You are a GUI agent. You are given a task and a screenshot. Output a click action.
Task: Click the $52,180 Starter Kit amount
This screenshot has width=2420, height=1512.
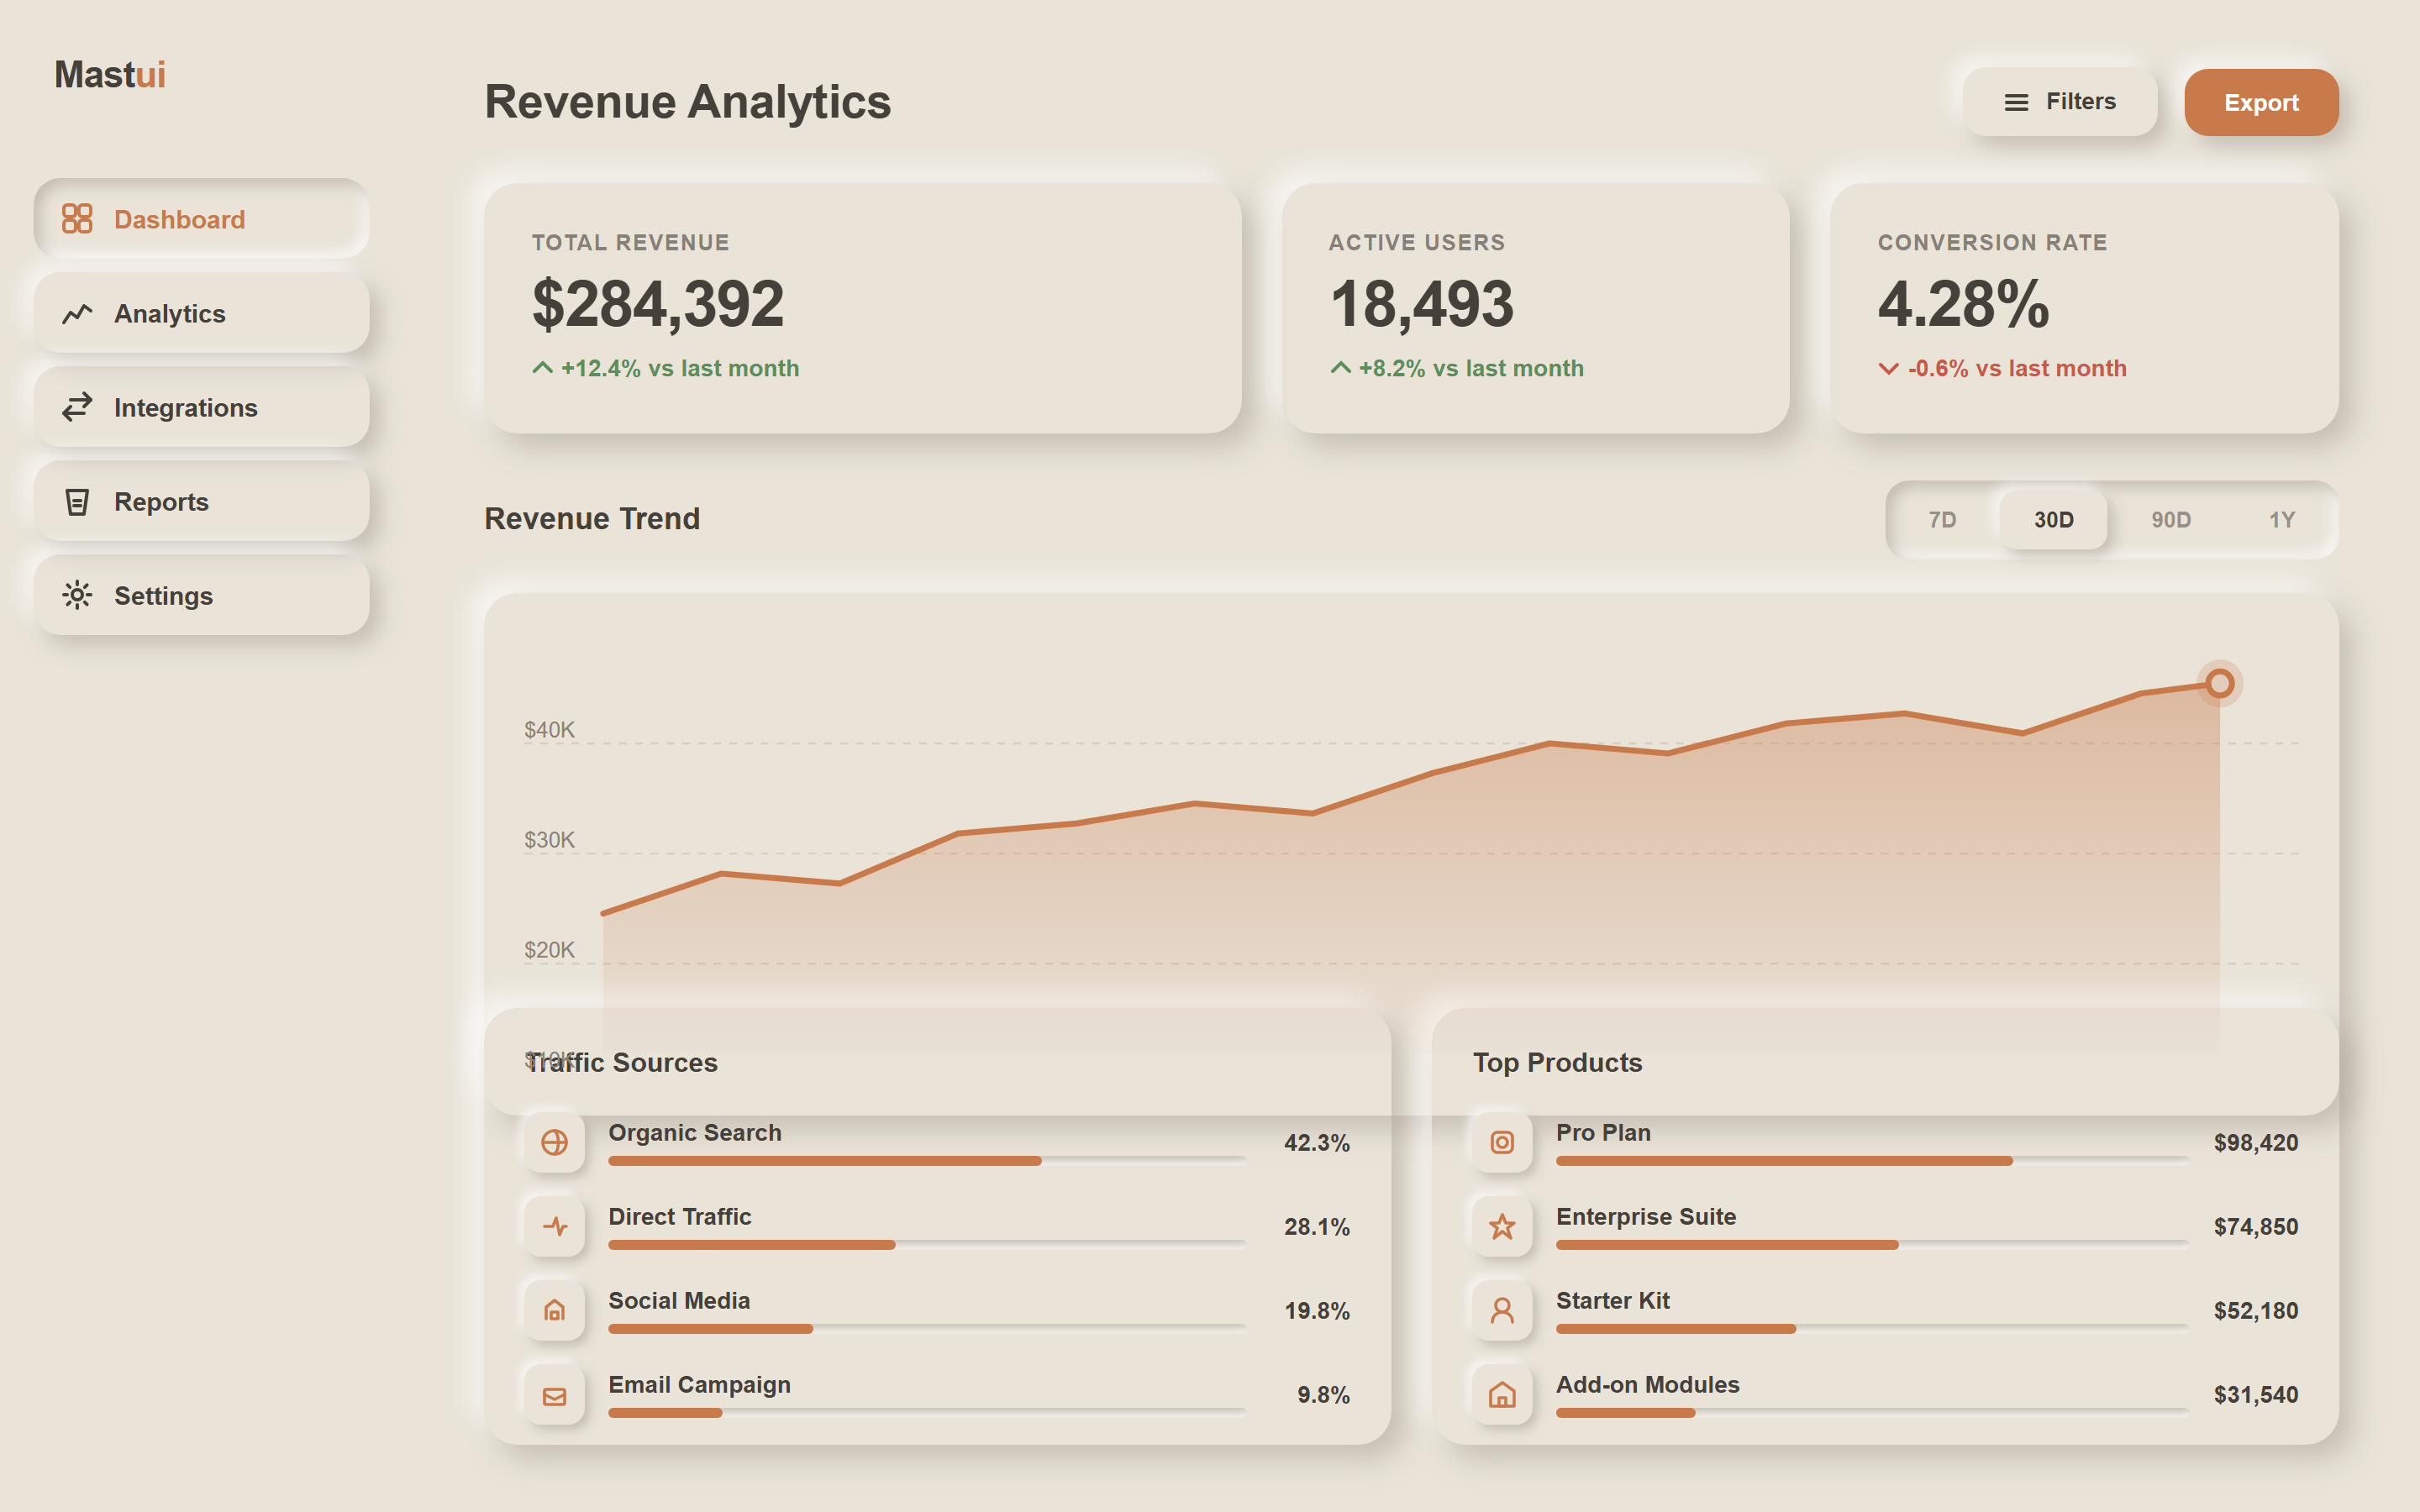(x=2256, y=1310)
